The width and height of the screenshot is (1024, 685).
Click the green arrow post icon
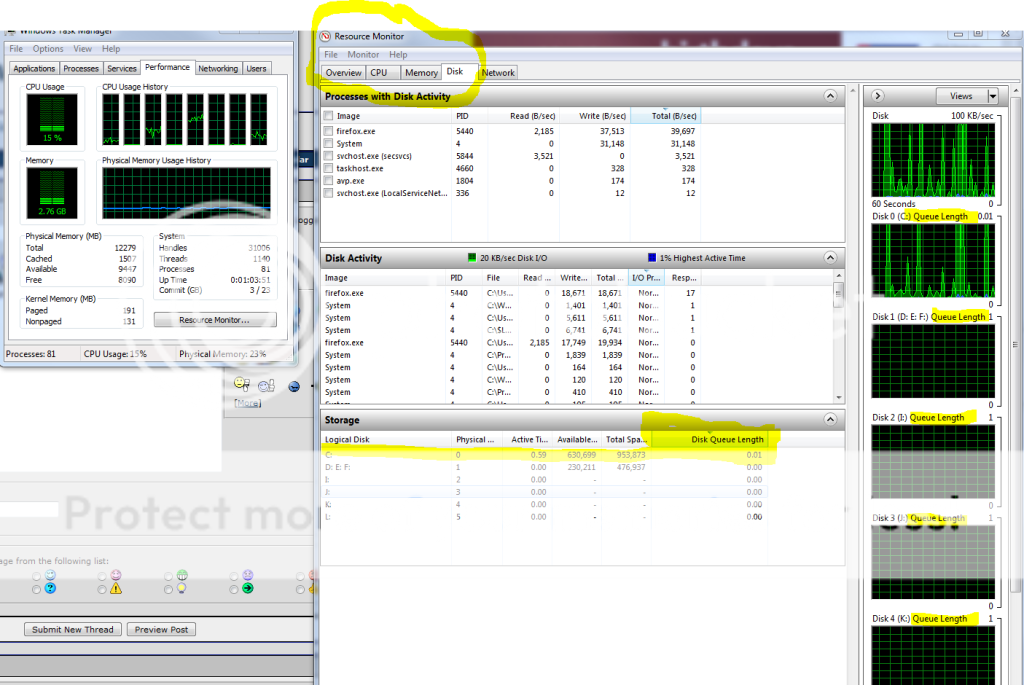[x=247, y=589]
